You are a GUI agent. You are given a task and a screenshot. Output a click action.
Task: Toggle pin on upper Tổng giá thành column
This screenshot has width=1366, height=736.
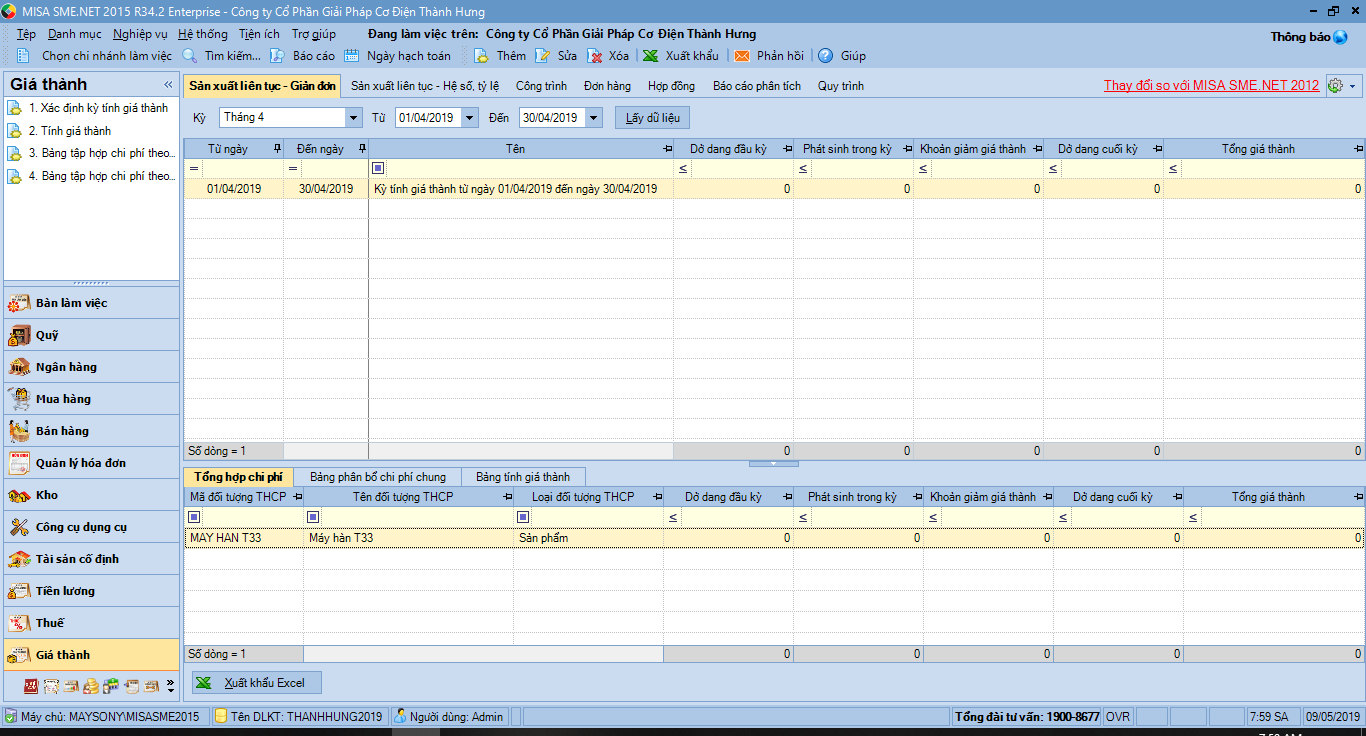coord(1358,149)
